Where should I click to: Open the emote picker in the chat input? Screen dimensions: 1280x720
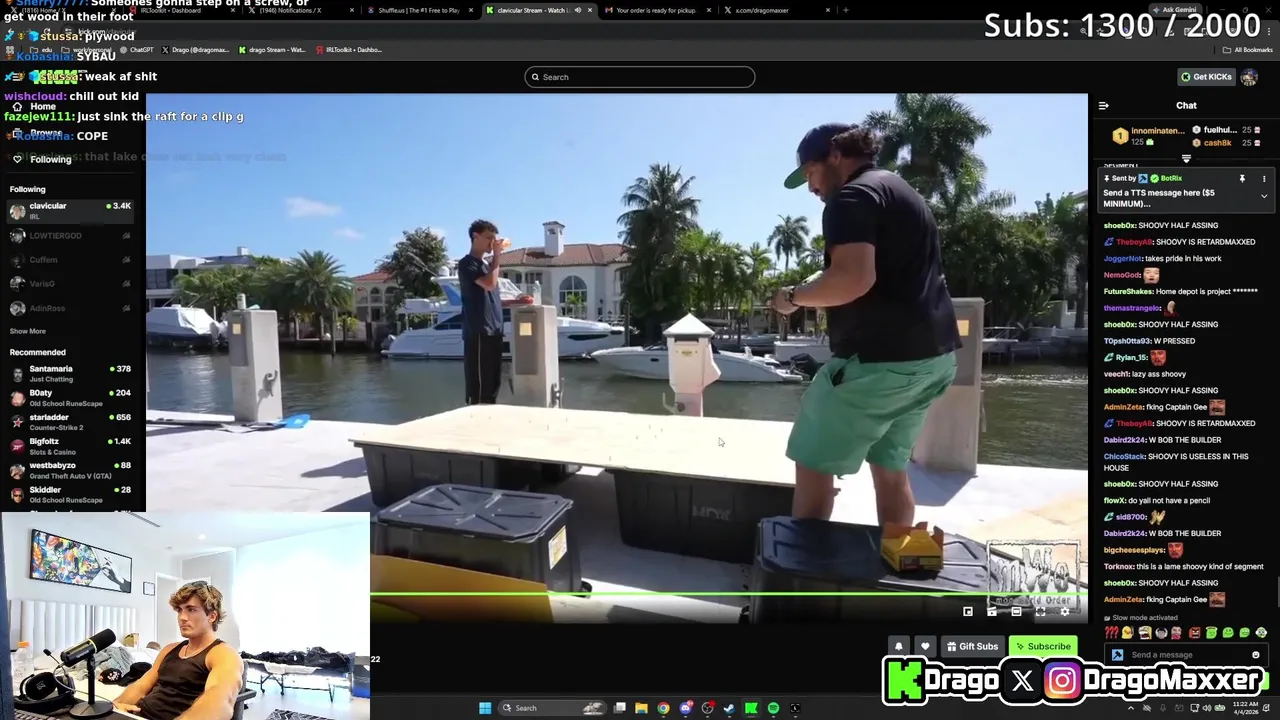(1256, 655)
